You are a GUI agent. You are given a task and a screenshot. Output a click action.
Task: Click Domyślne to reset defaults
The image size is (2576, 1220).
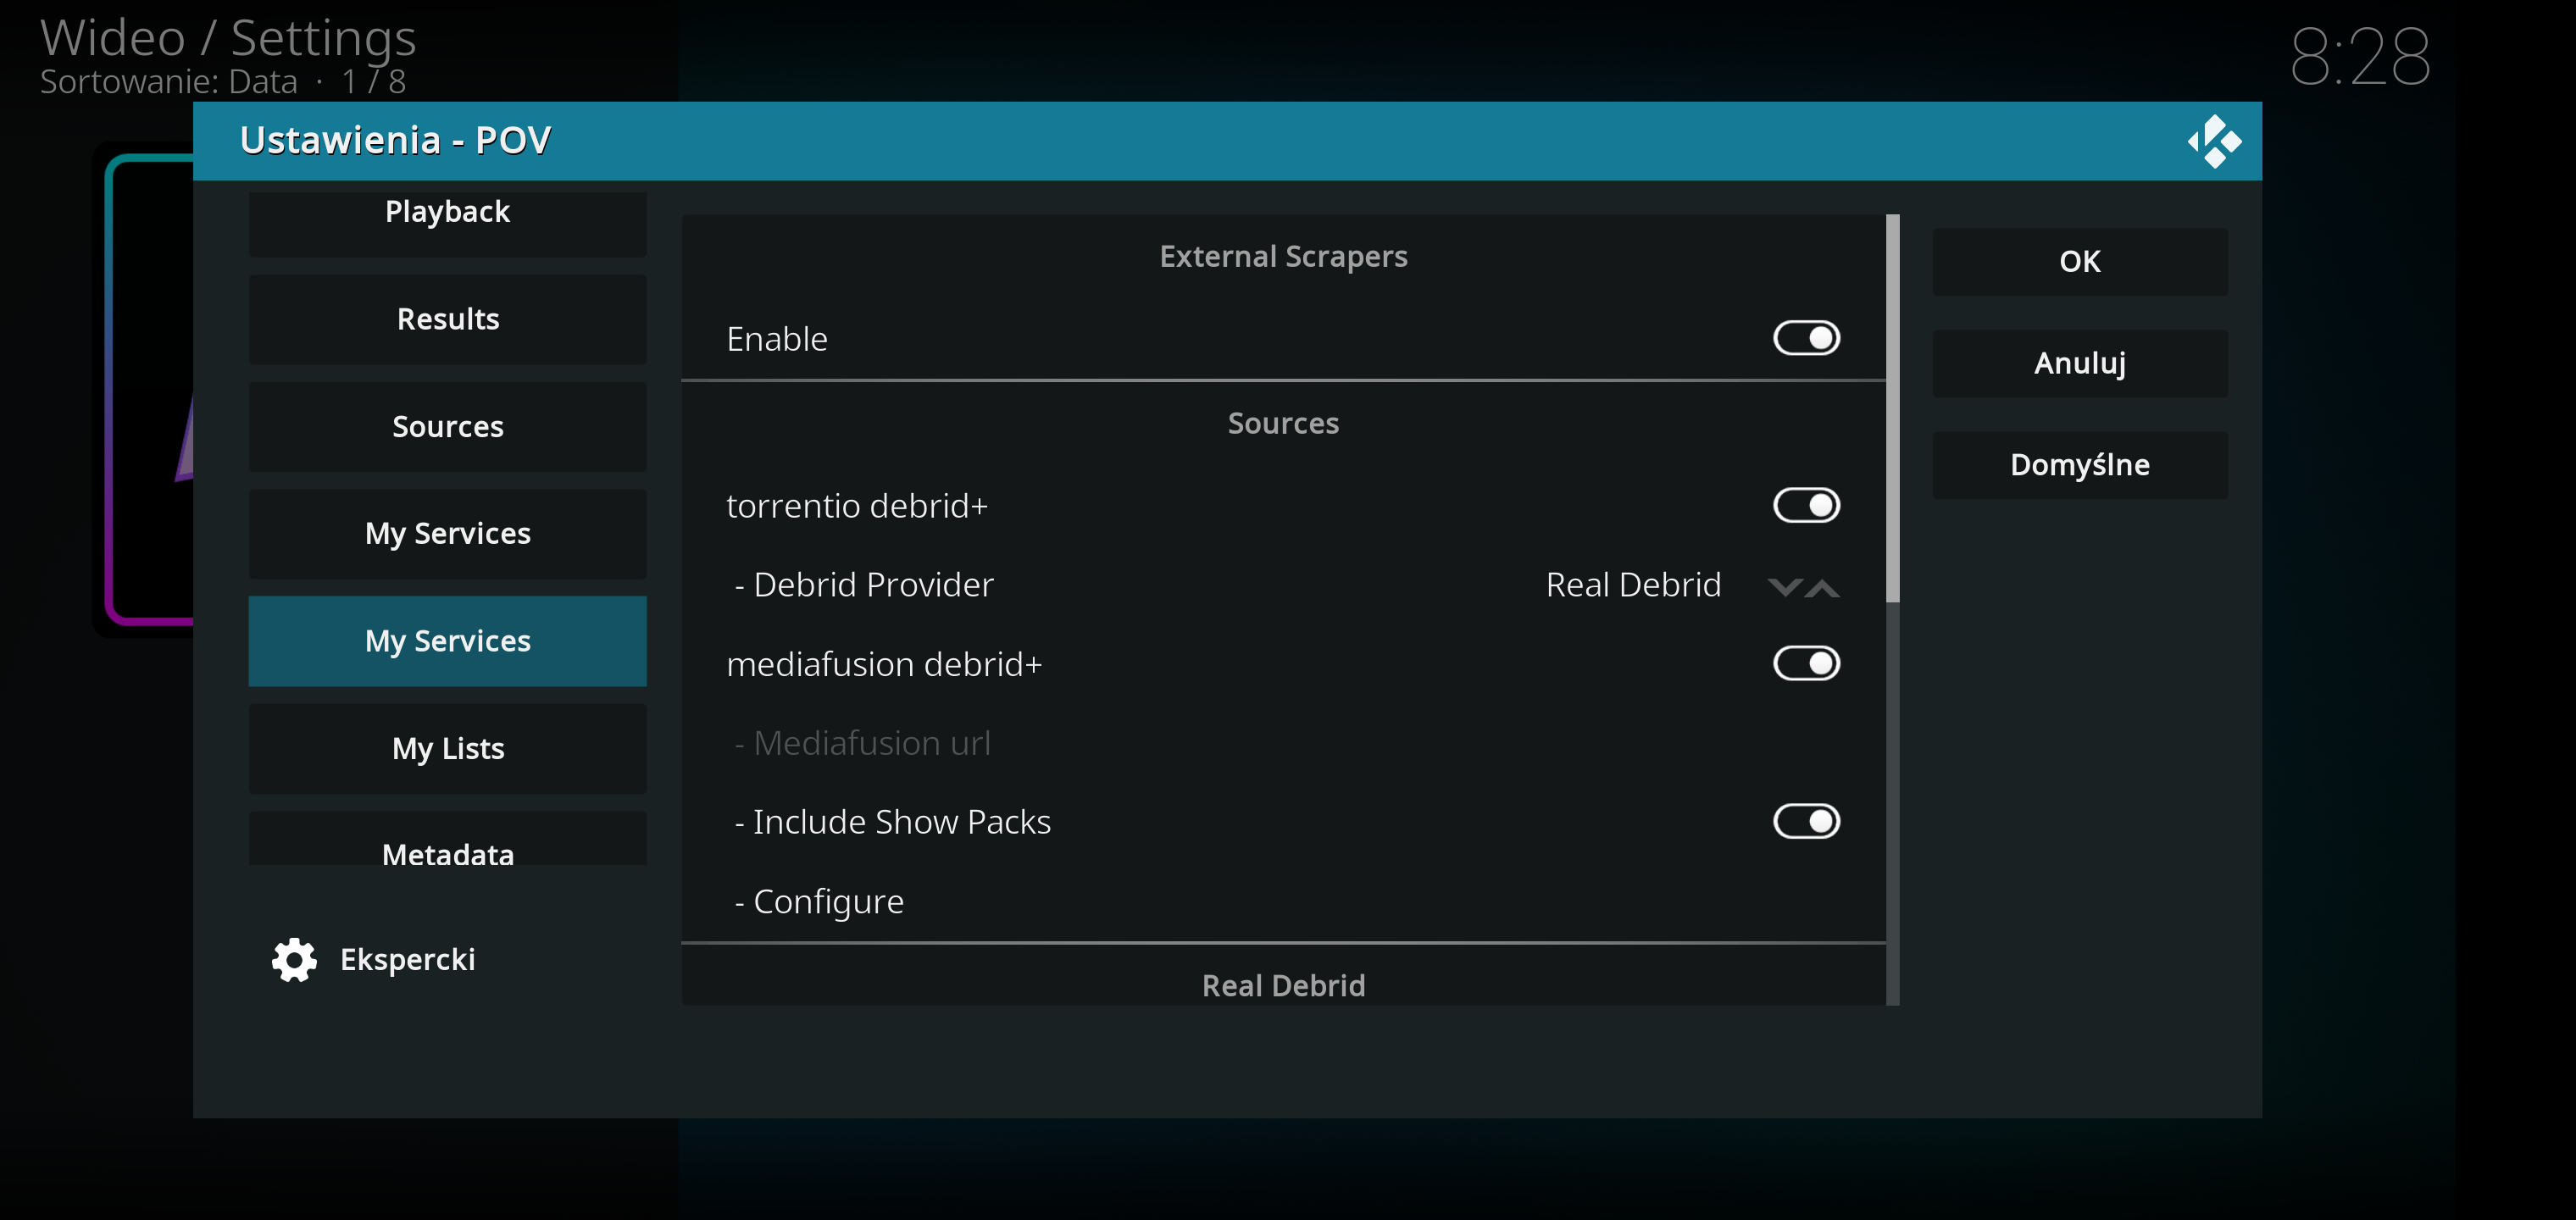click(2079, 463)
